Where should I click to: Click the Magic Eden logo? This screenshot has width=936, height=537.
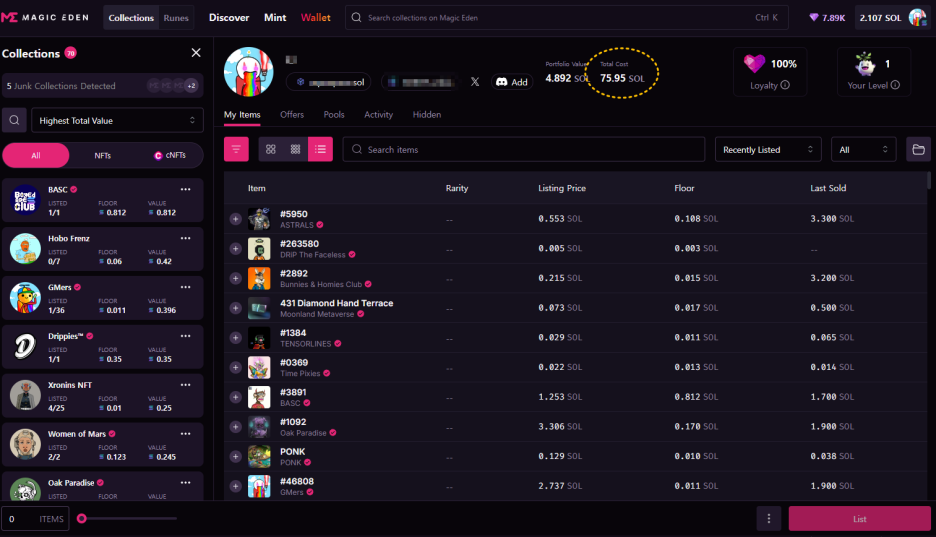pyautogui.click(x=45, y=17)
